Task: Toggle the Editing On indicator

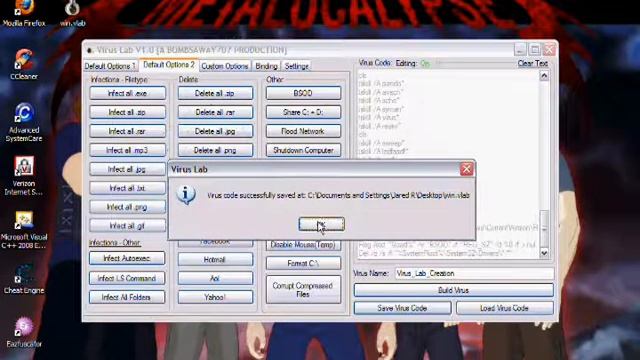Action: [425, 63]
